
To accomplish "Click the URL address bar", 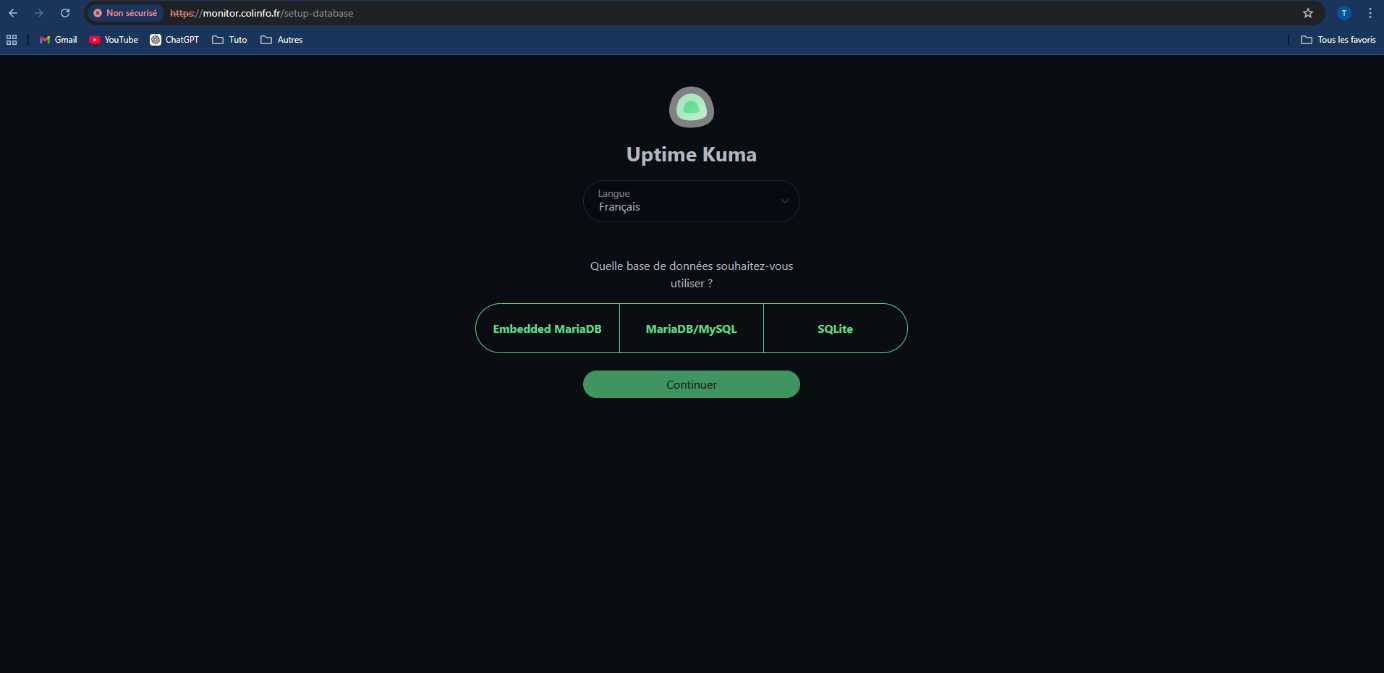I will (x=700, y=13).
